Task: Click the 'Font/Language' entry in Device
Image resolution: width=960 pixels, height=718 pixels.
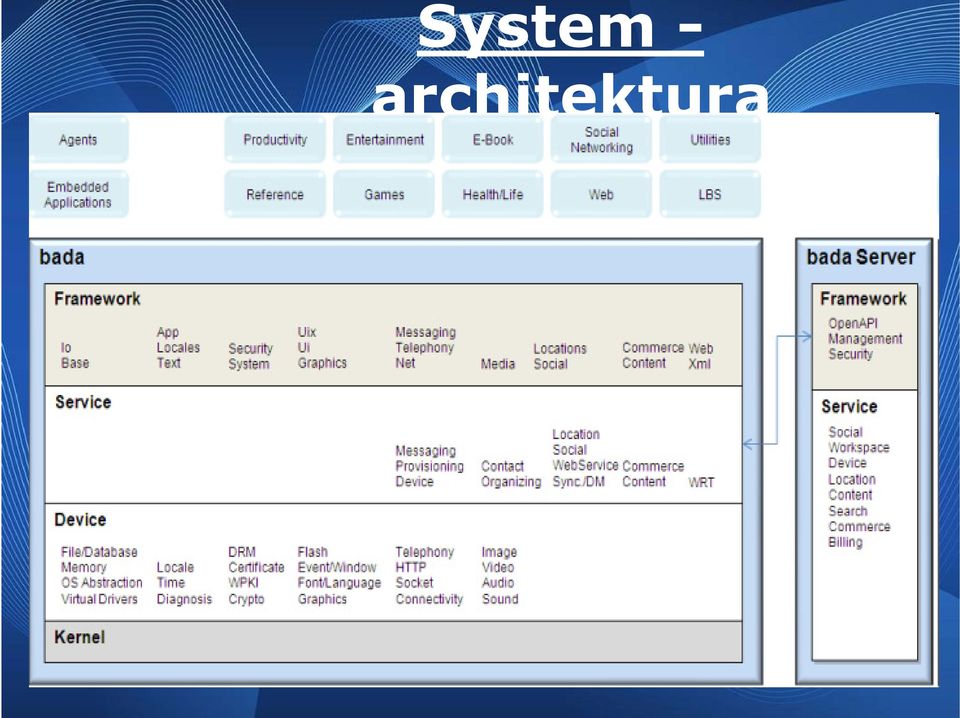Action: 339,583
